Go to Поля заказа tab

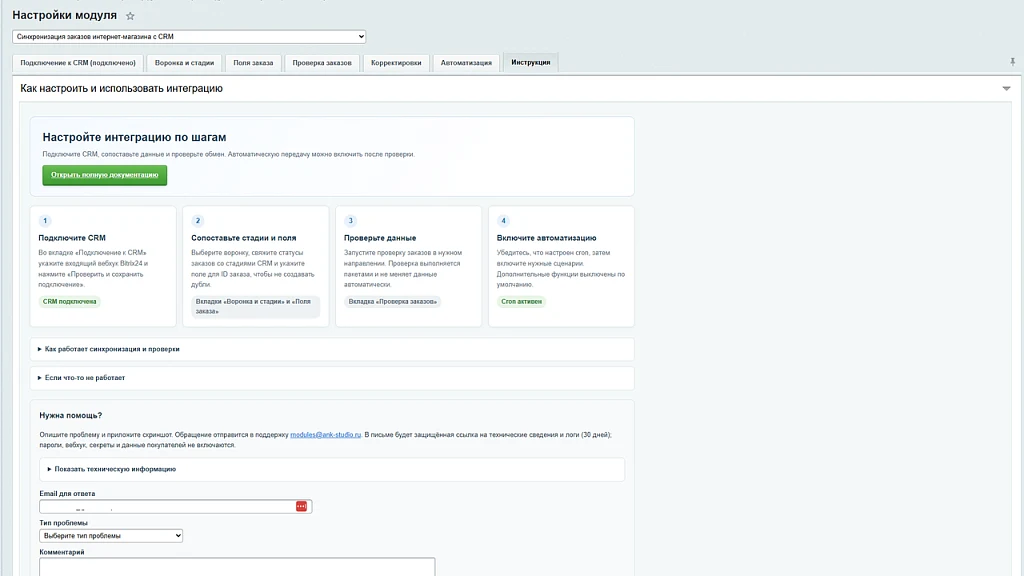pyautogui.click(x=253, y=63)
